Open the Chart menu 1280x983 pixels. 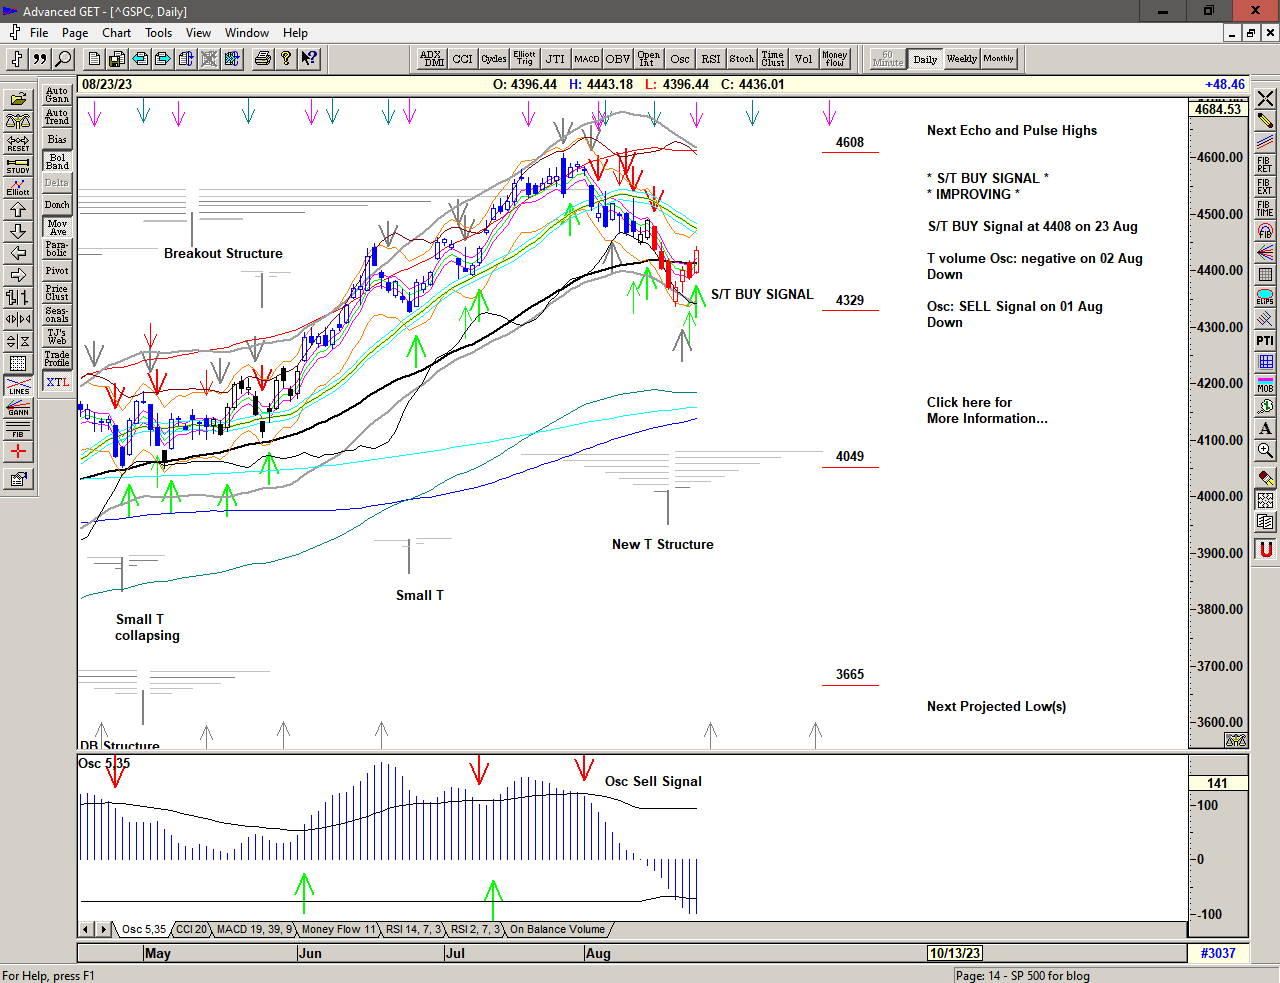116,33
